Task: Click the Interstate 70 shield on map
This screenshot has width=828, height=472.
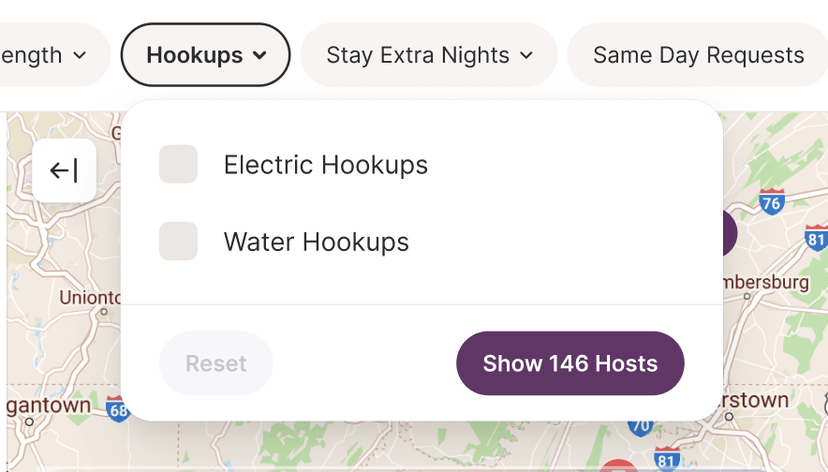Action: point(640,427)
